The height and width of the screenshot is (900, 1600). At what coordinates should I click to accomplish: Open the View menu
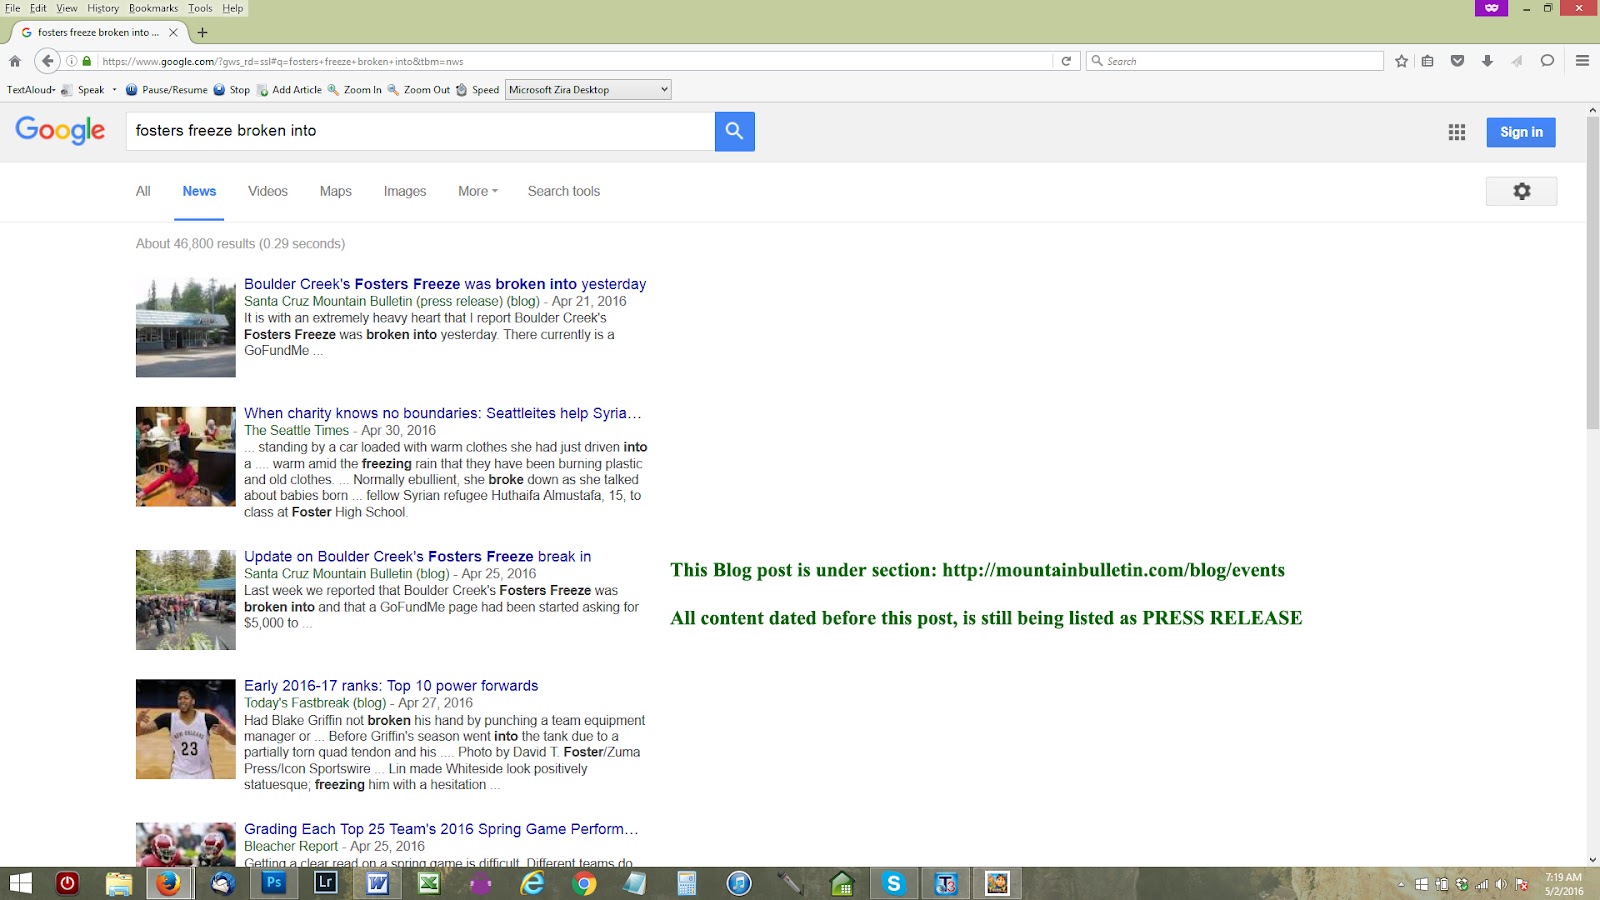[67, 8]
